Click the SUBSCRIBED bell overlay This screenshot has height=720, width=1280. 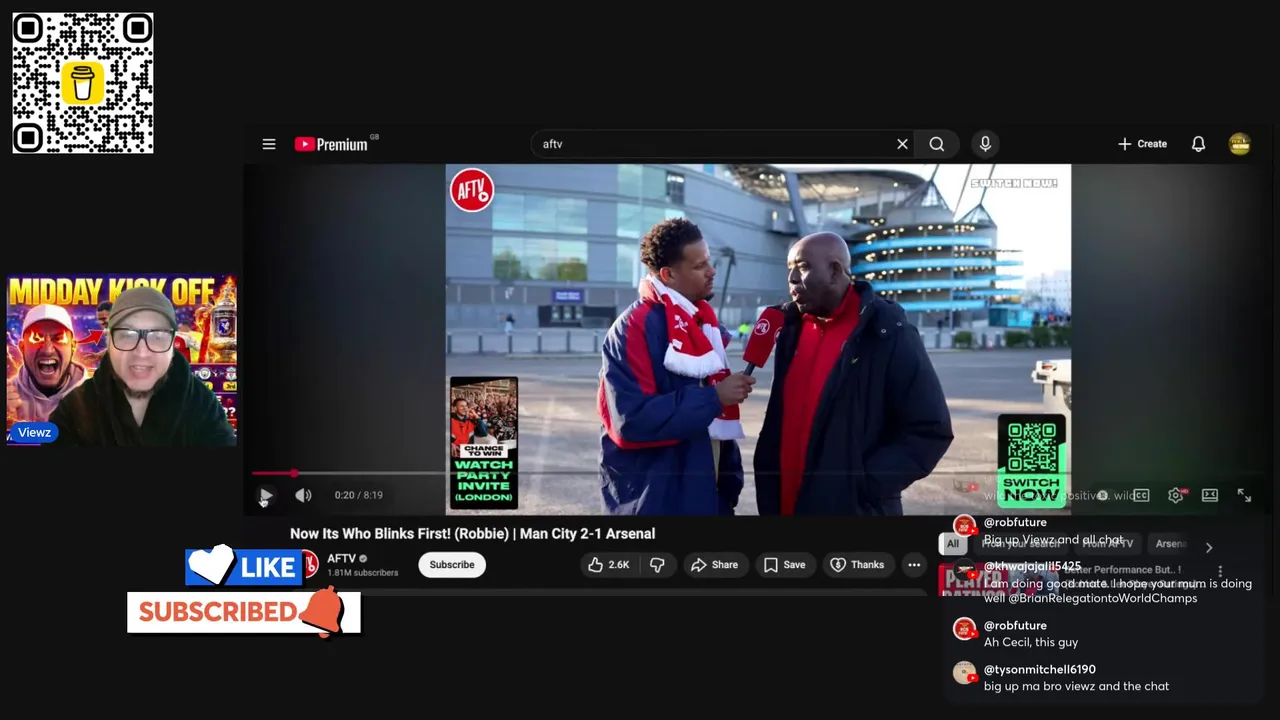click(243, 612)
